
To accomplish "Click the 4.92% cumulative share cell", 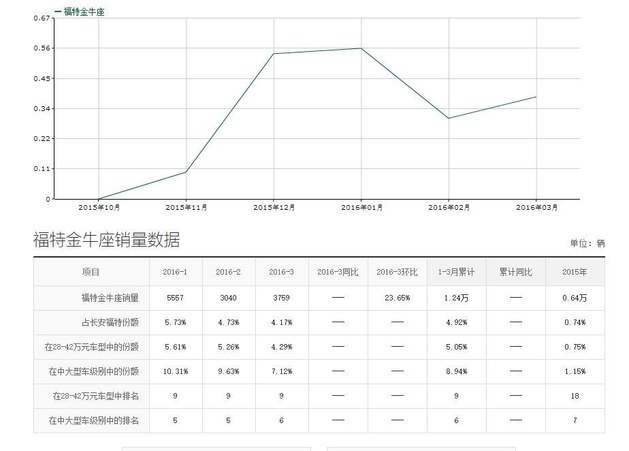I will [x=456, y=322].
